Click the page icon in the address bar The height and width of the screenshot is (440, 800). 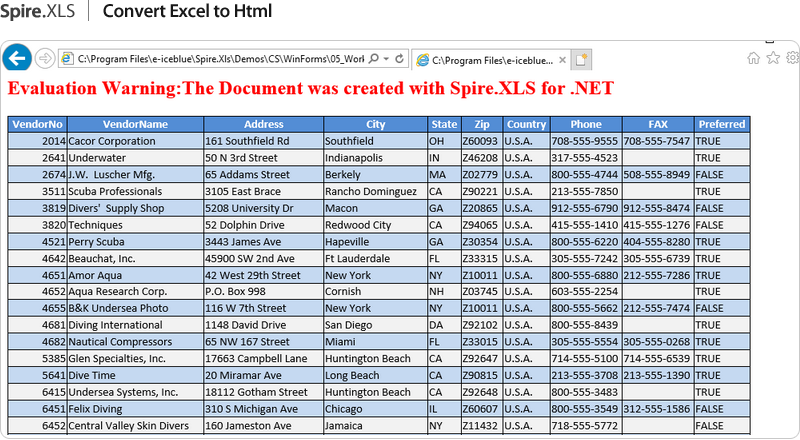68,58
